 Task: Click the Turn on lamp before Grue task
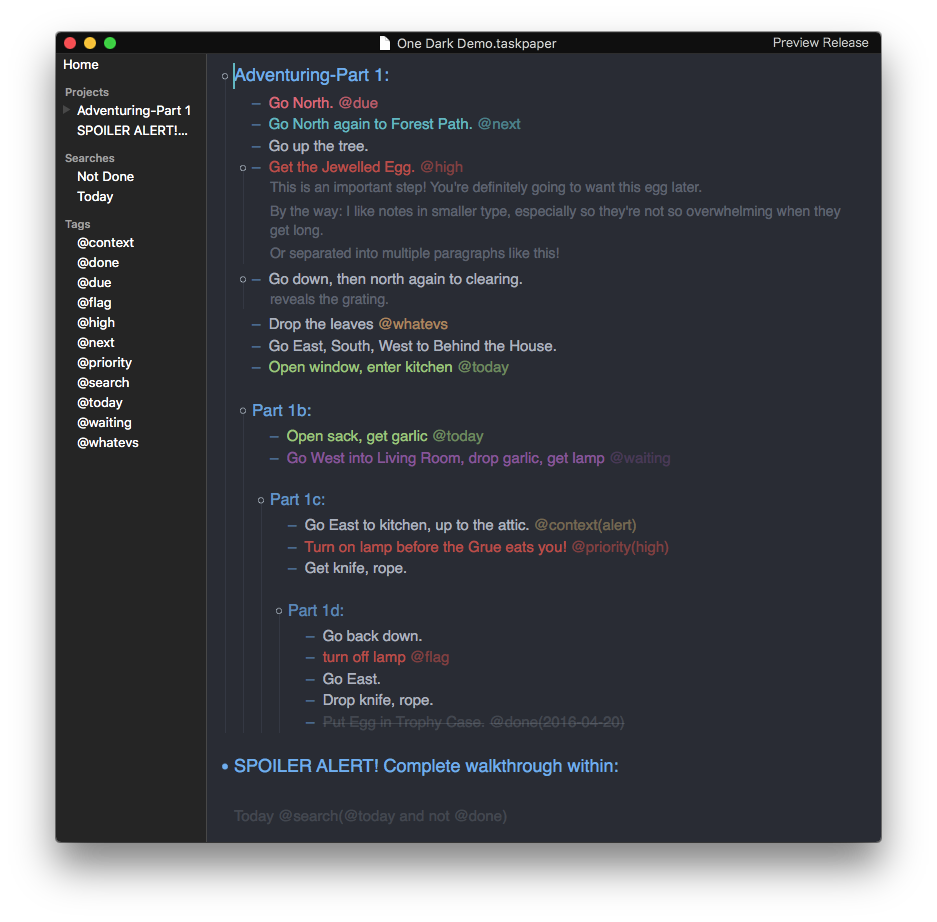point(435,547)
